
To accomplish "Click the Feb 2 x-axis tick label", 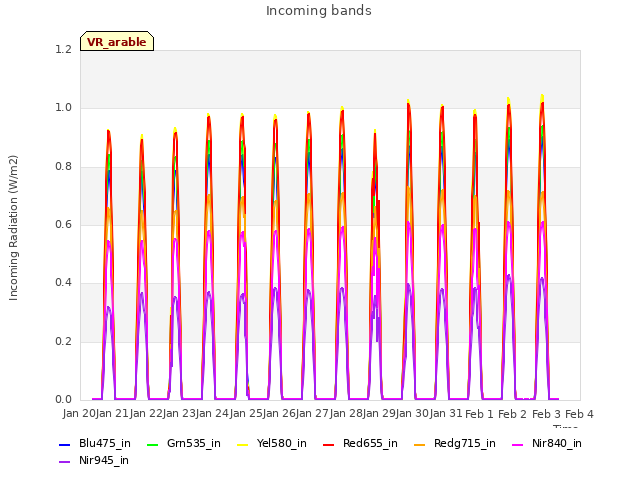I will [513, 414].
